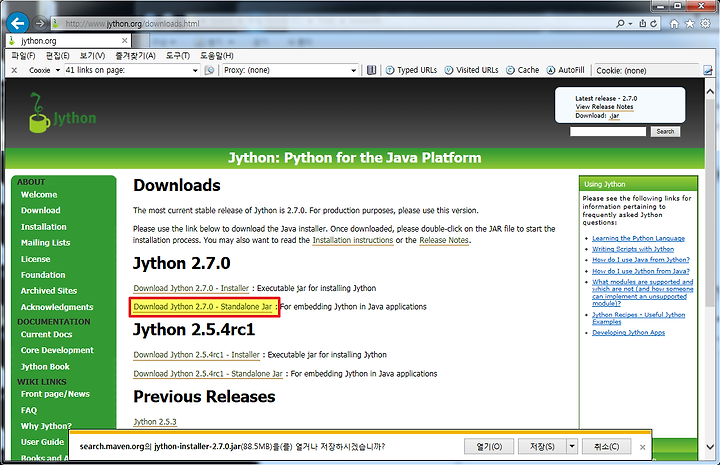
Task: Open Archived Sites in the sidebar
Action: 49,291
